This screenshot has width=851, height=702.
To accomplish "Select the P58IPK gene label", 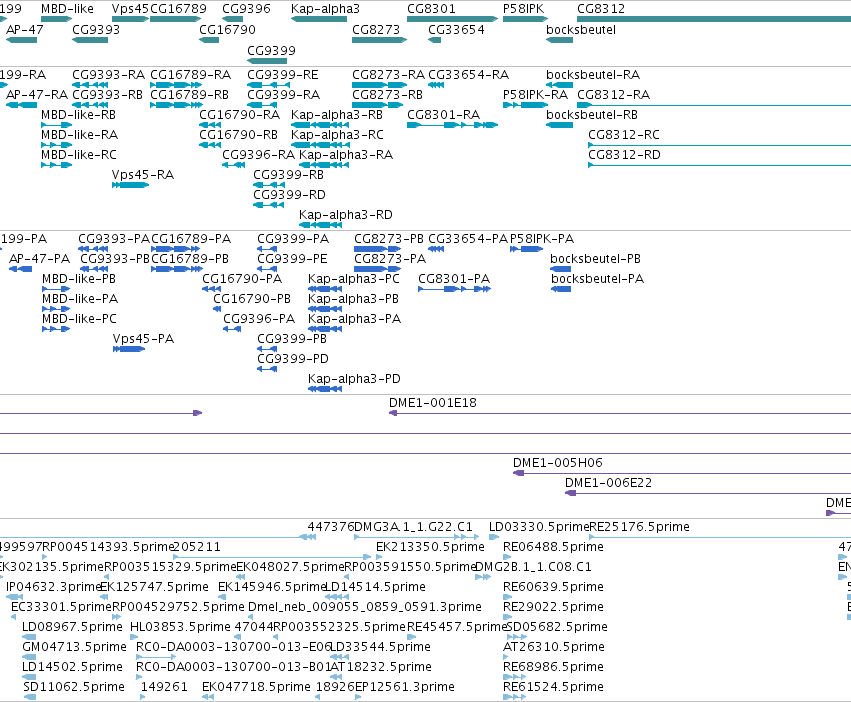I will 524,9.
